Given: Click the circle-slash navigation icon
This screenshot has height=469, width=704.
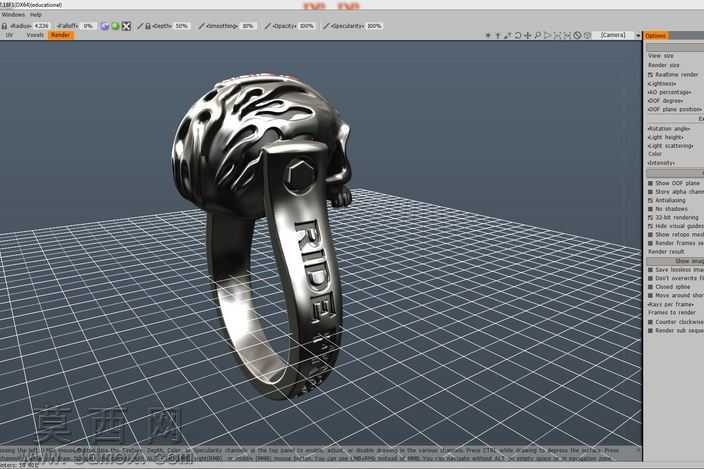Looking at the screenshot, I should point(577,35).
